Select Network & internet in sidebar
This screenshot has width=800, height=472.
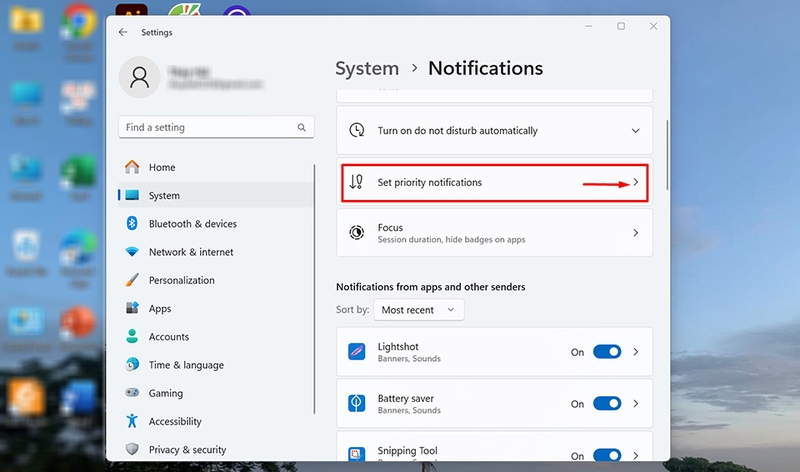(x=216, y=252)
